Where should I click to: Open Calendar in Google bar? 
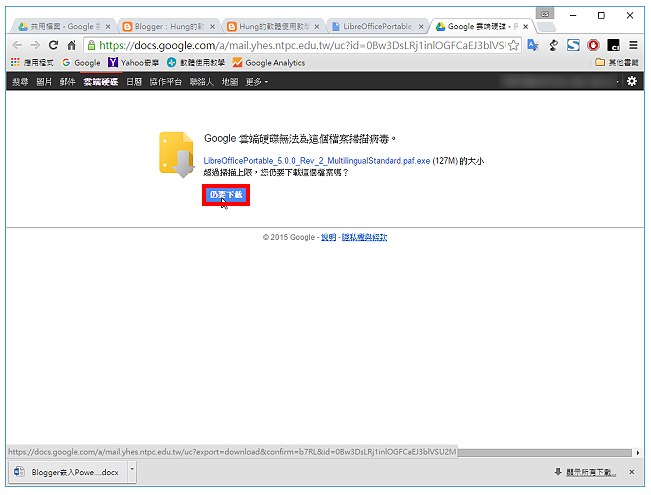[x=134, y=82]
